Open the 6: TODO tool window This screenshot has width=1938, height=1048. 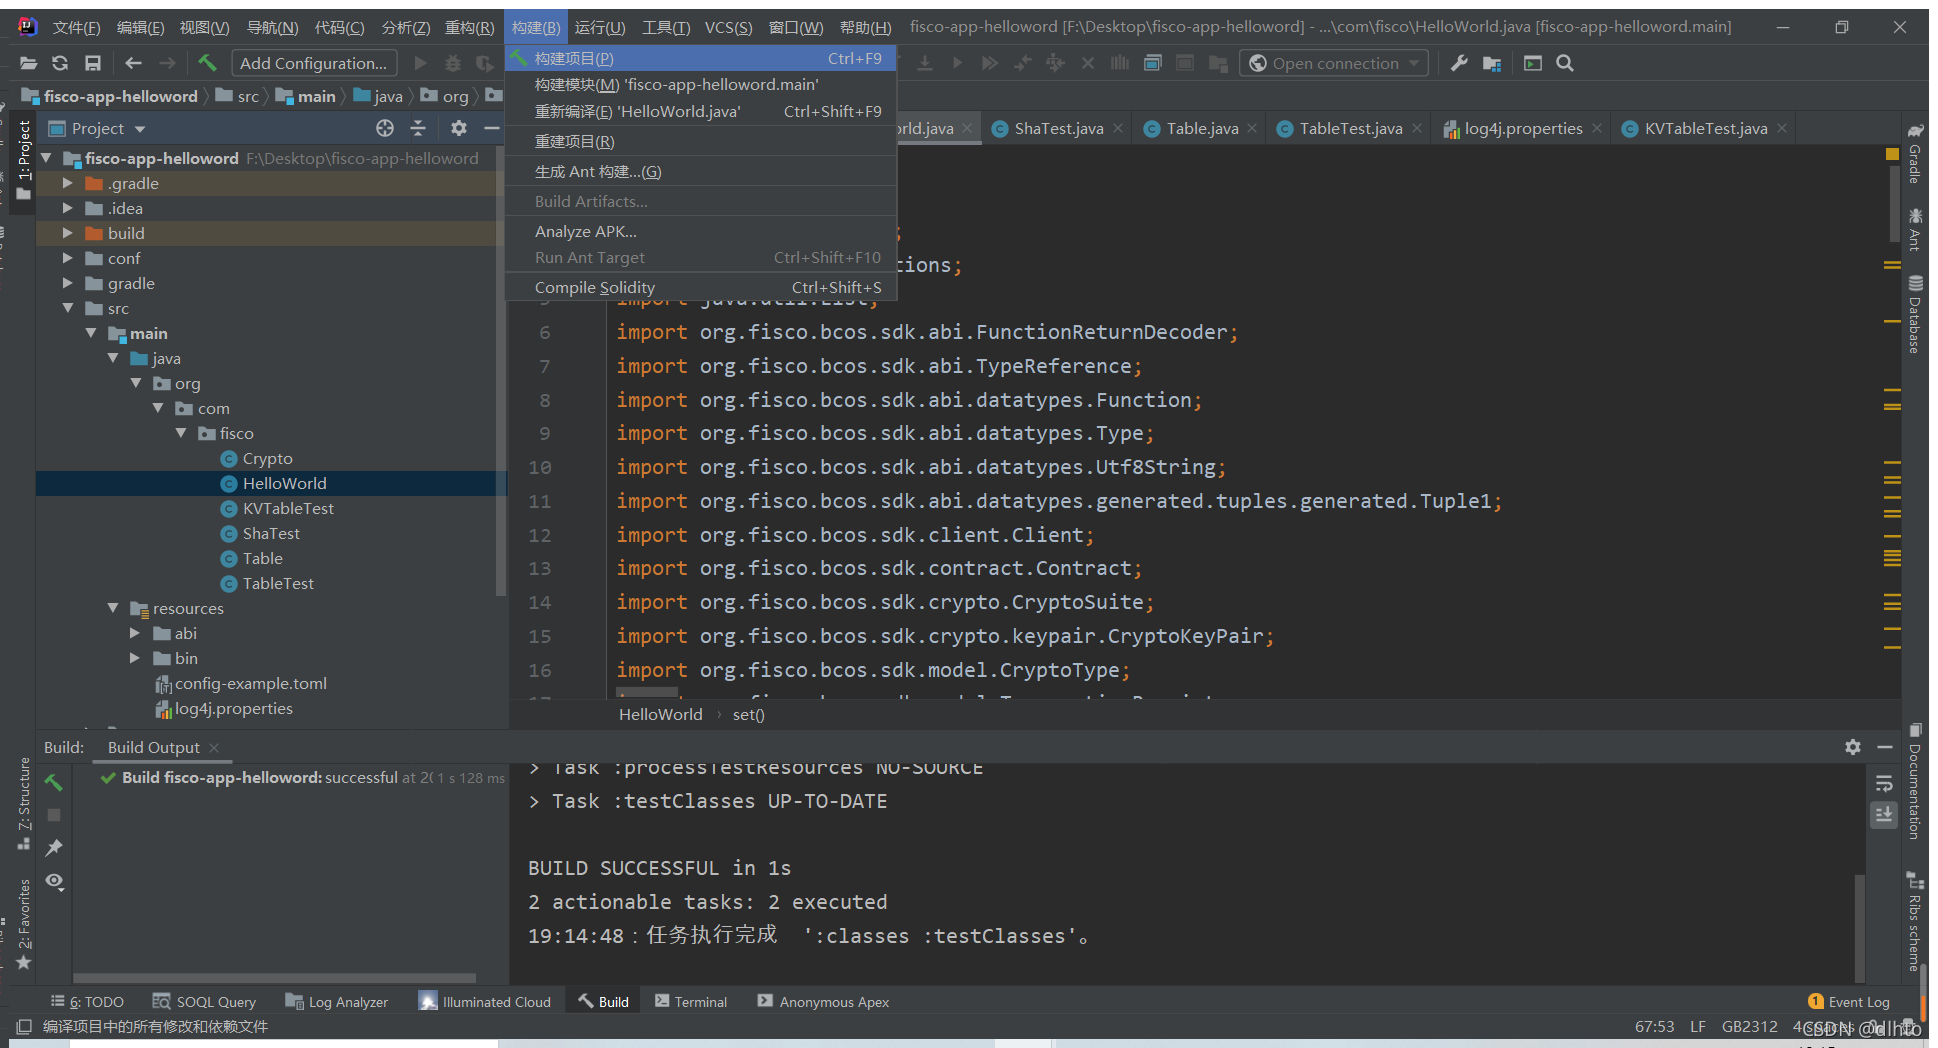(x=88, y=1002)
